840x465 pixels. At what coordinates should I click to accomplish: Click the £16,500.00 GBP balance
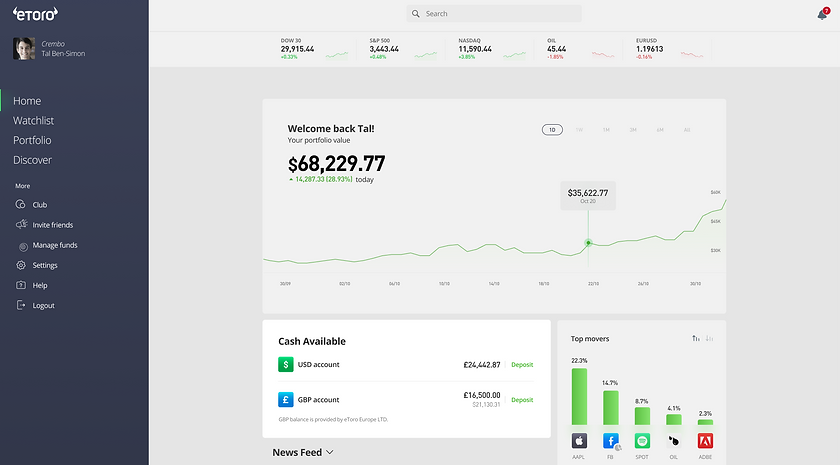click(482, 395)
